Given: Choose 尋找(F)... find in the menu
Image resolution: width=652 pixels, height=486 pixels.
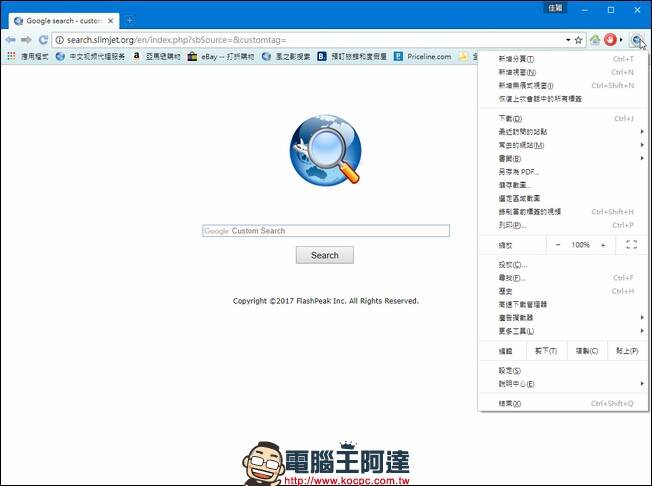Looking at the screenshot, I should coord(563,278).
